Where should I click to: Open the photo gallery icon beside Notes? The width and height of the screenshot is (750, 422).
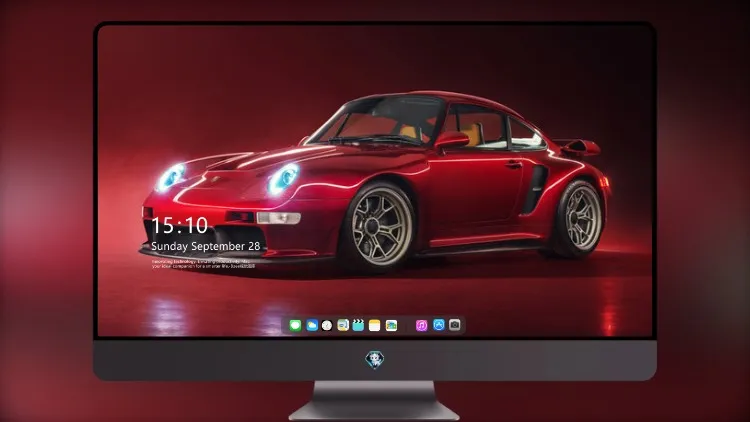391,325
